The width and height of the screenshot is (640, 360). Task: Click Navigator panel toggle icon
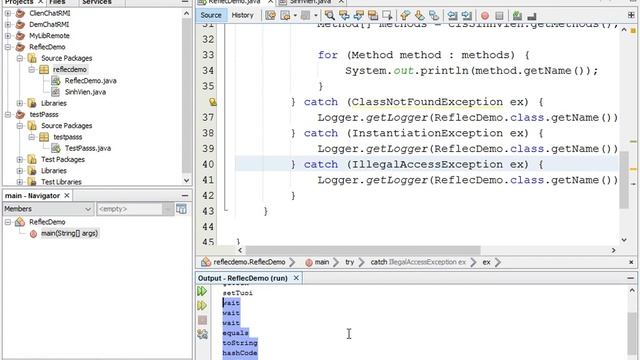(x=181, y=209)
